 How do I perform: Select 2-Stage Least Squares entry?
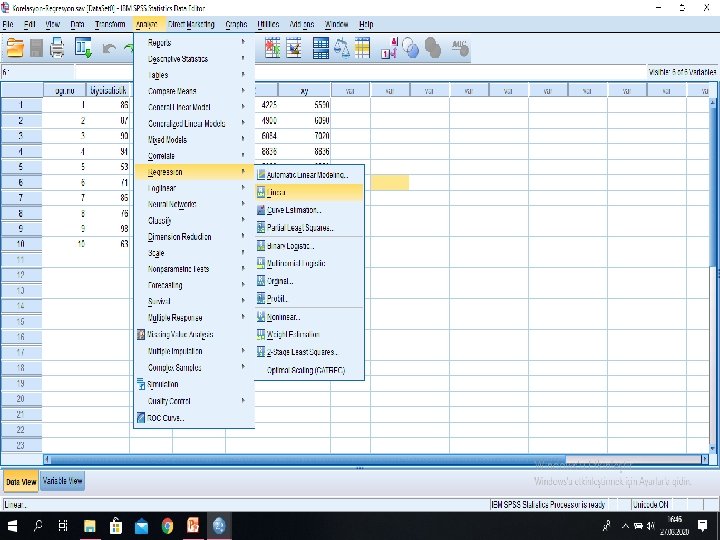tap(309, 352)
